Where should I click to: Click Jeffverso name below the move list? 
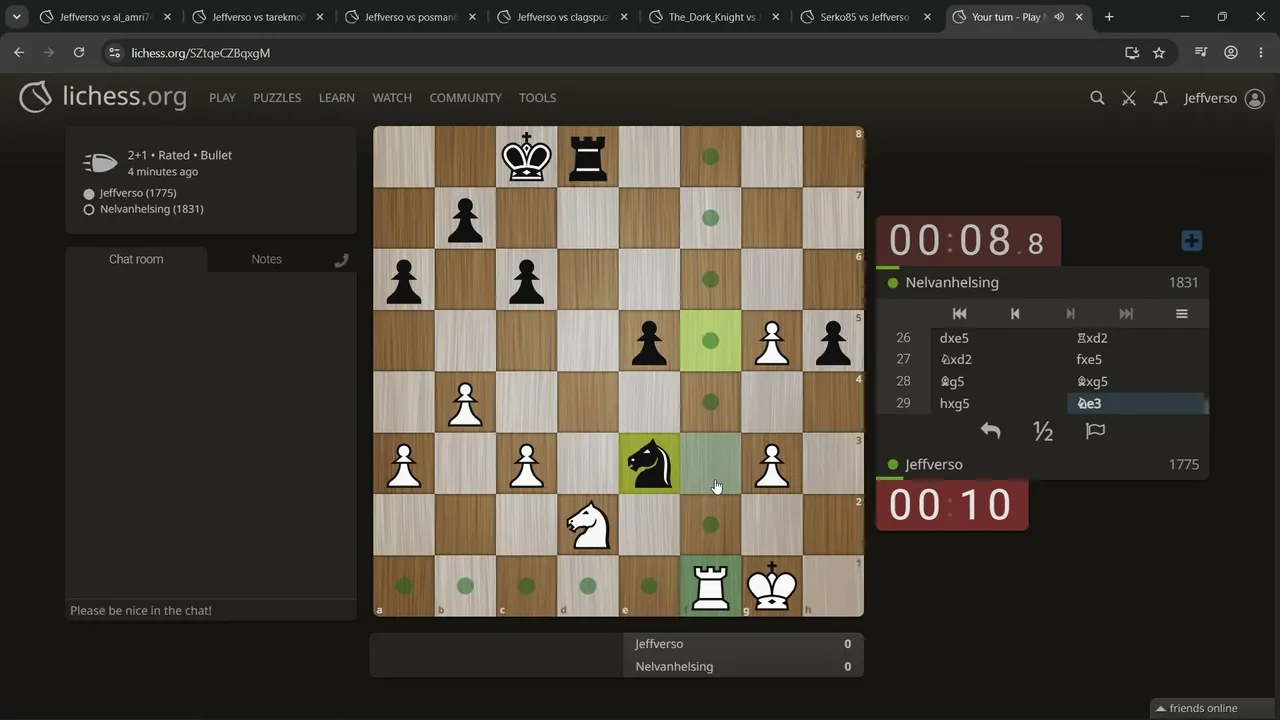(934, 465)
